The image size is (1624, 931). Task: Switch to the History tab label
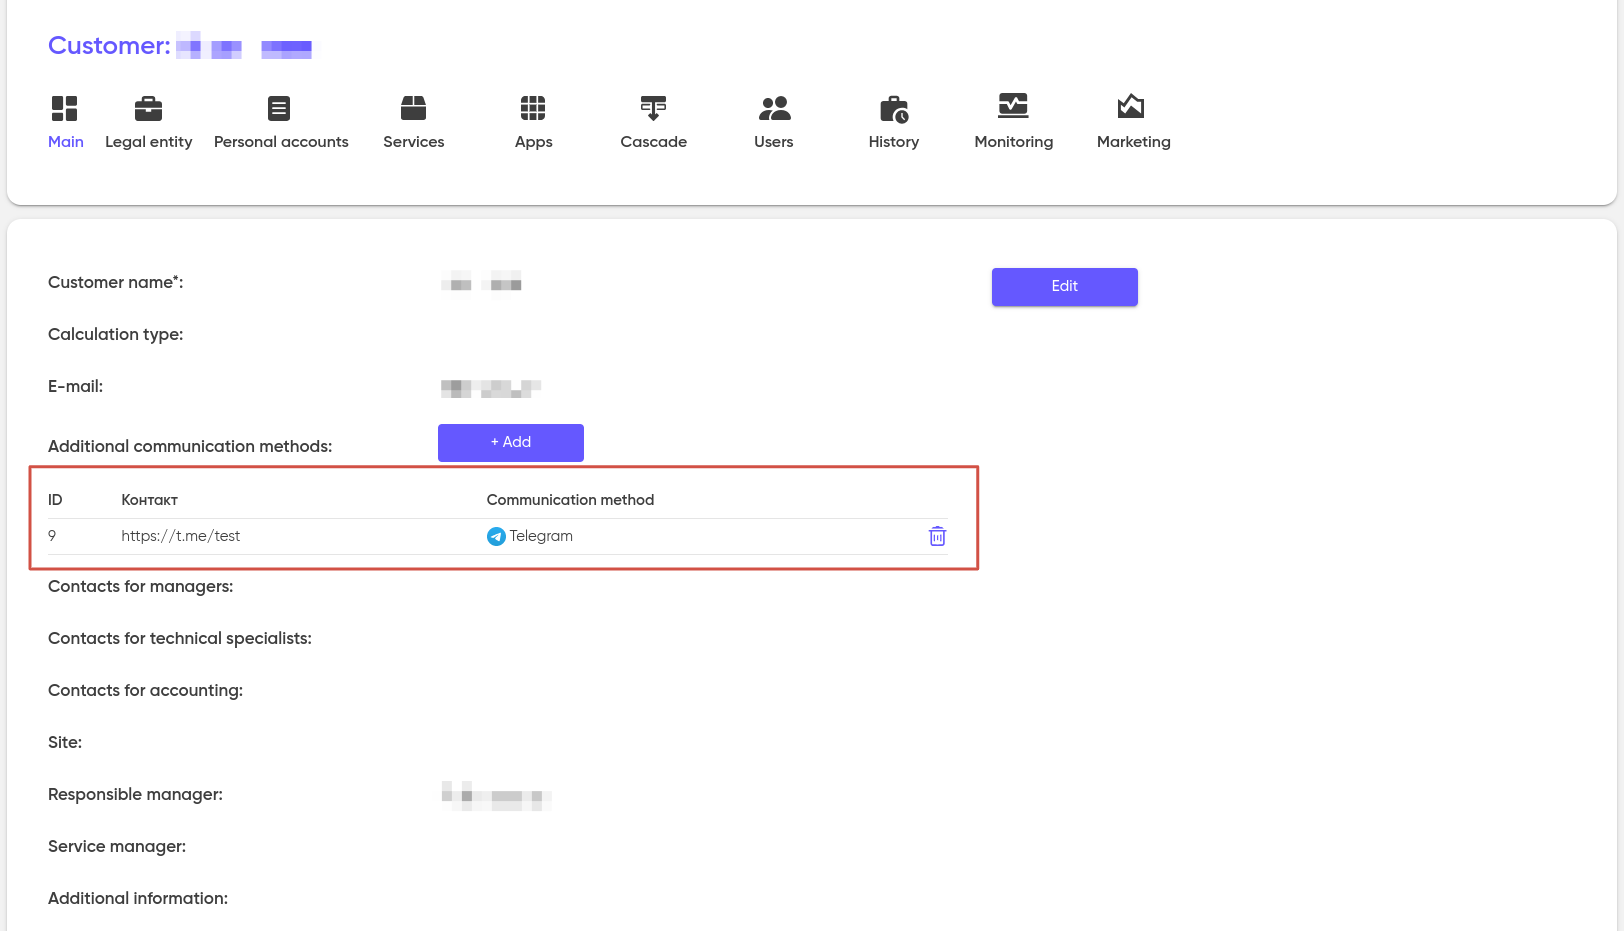pos(894,142)
